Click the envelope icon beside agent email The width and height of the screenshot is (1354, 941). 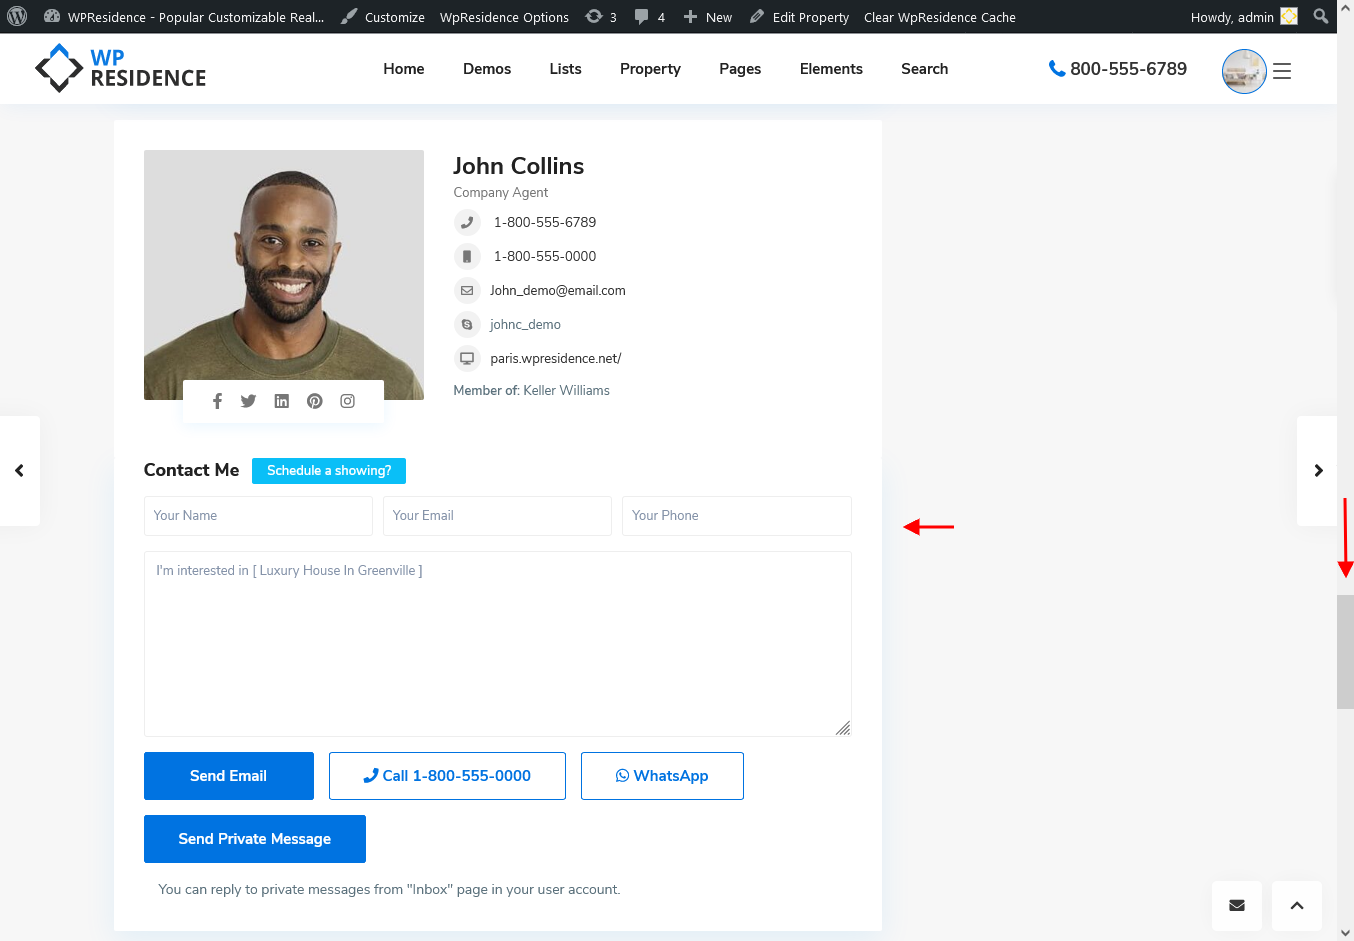467,290
